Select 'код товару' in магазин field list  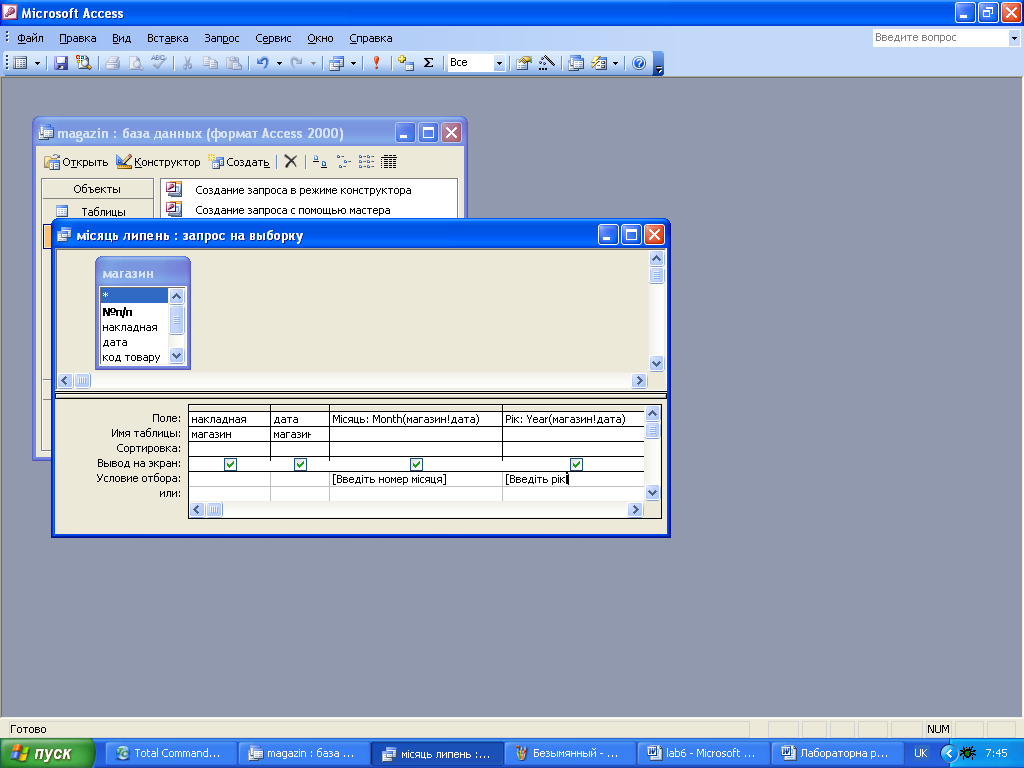pos(134,357)
